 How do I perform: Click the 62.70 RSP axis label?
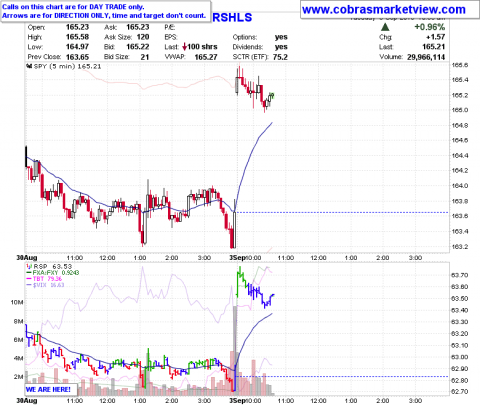[x=459, y=391]
